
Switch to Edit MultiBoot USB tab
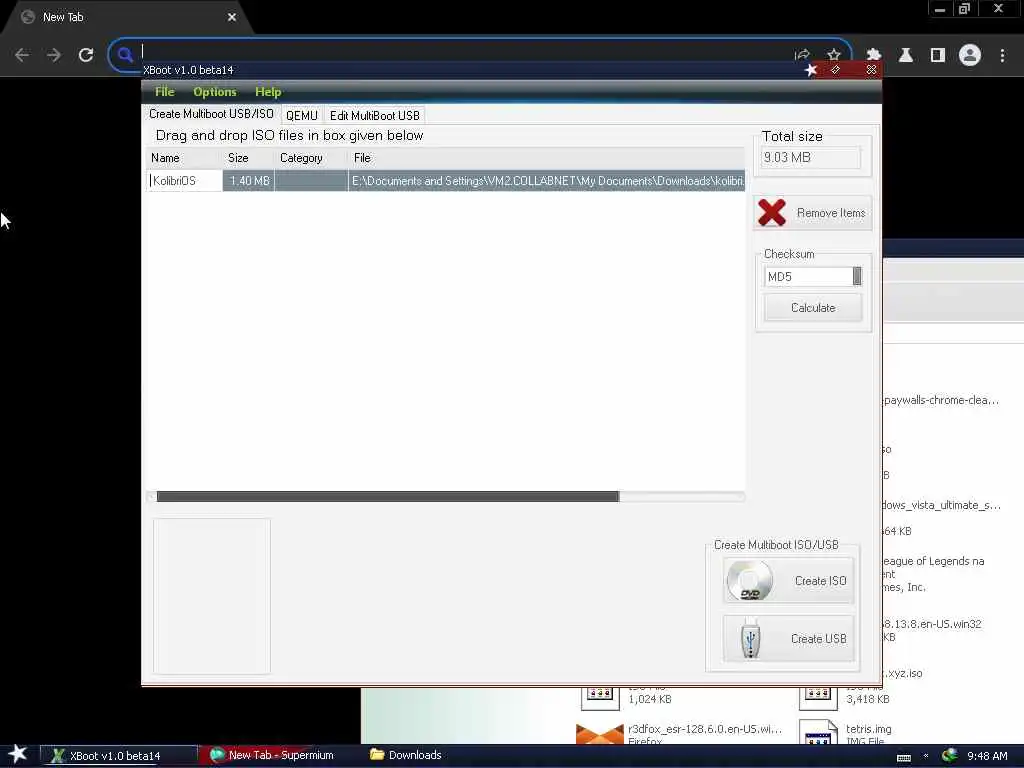click(375, 116)
